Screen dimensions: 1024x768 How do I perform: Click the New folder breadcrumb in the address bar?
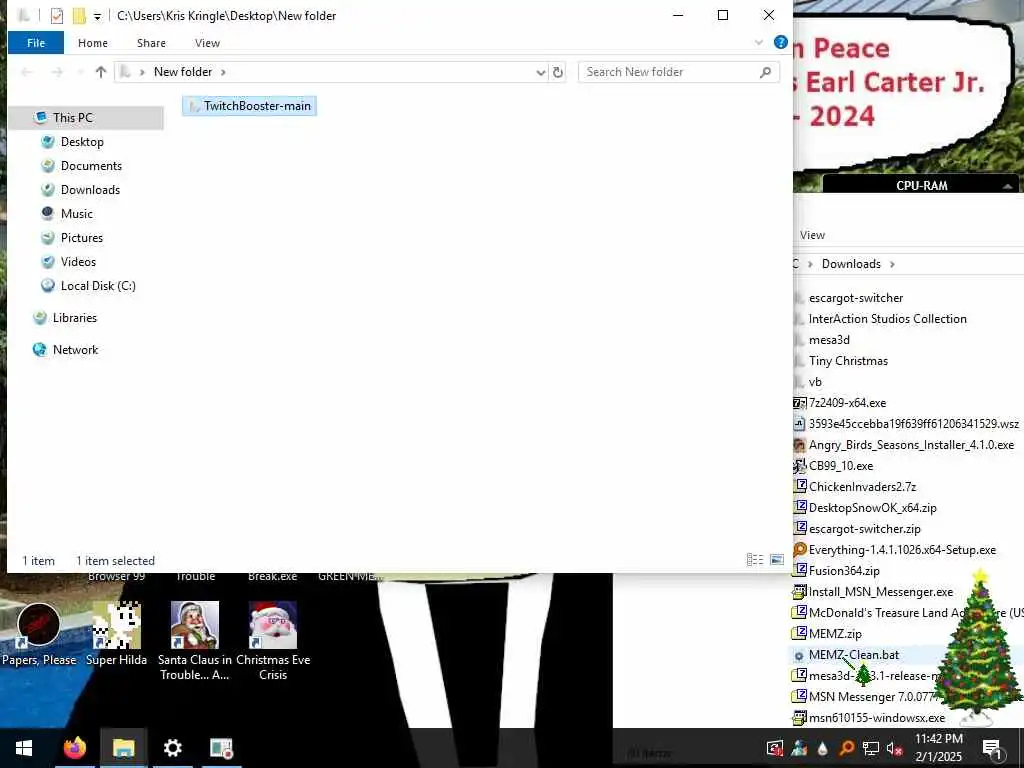[183, 72]
